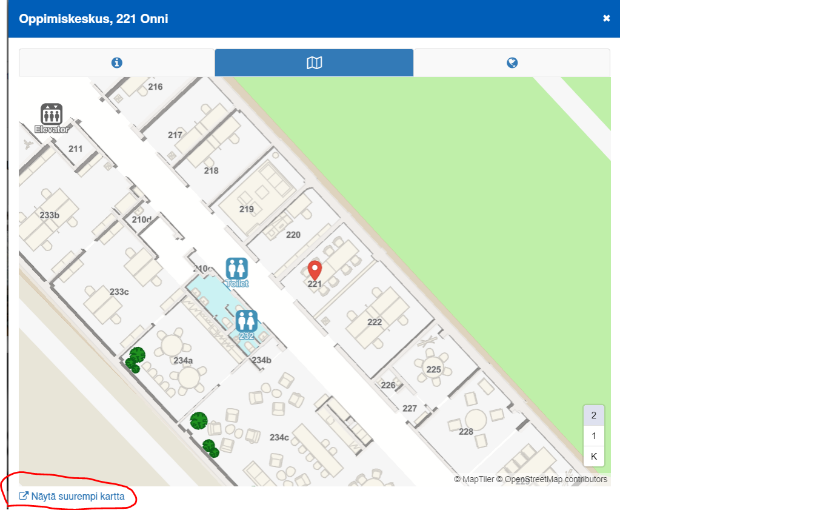Close the Oppimiskeskus dialog
The image size is (824, 513).
606,18
